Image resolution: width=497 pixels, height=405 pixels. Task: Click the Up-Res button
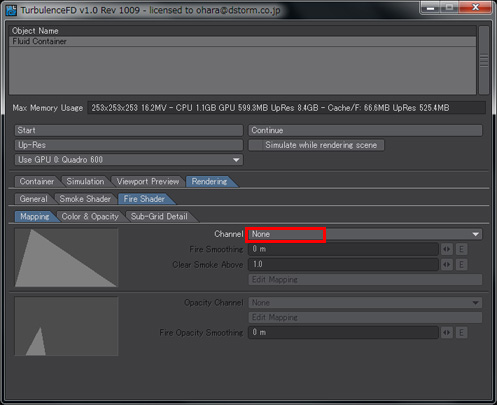click(129, 145)
